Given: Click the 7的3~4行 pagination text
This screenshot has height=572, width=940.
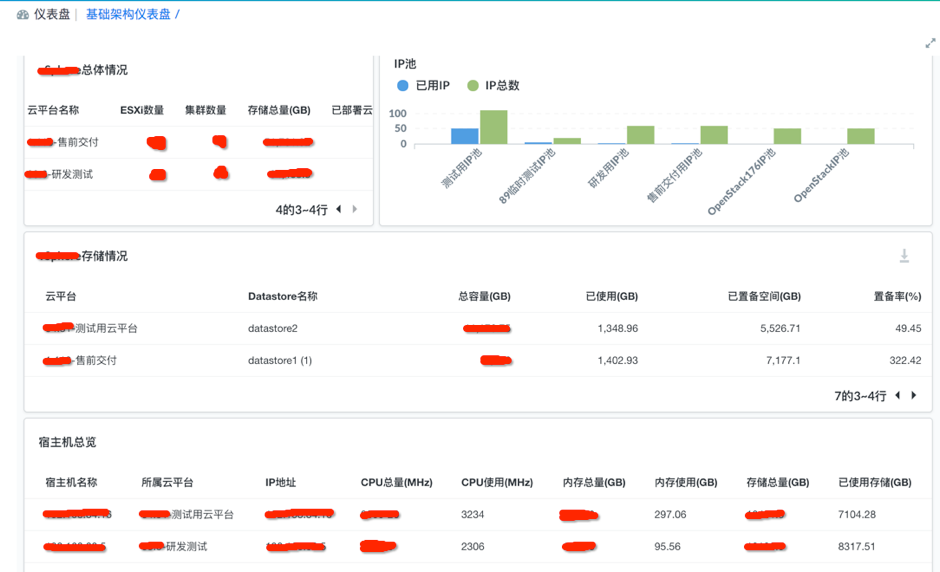Looking at the screenshot, I should click(860, 396).
